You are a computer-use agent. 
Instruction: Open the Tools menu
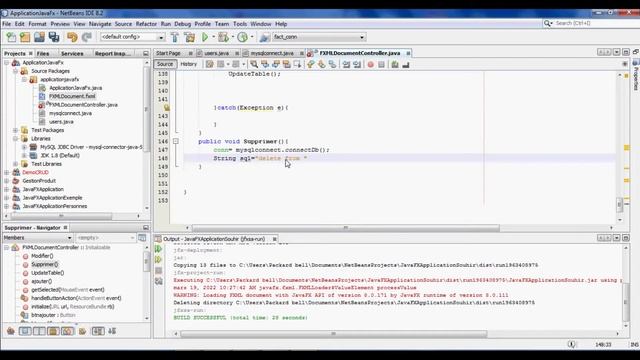pos(240,24)
